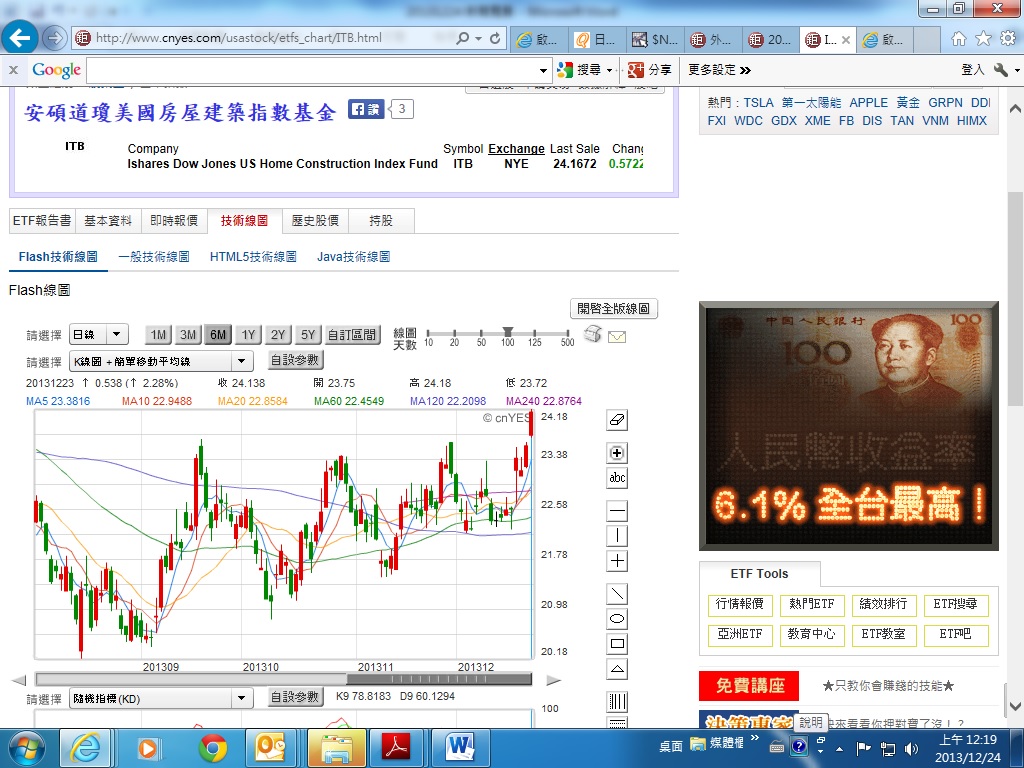Click the Google+ share icon

point(635,69)
